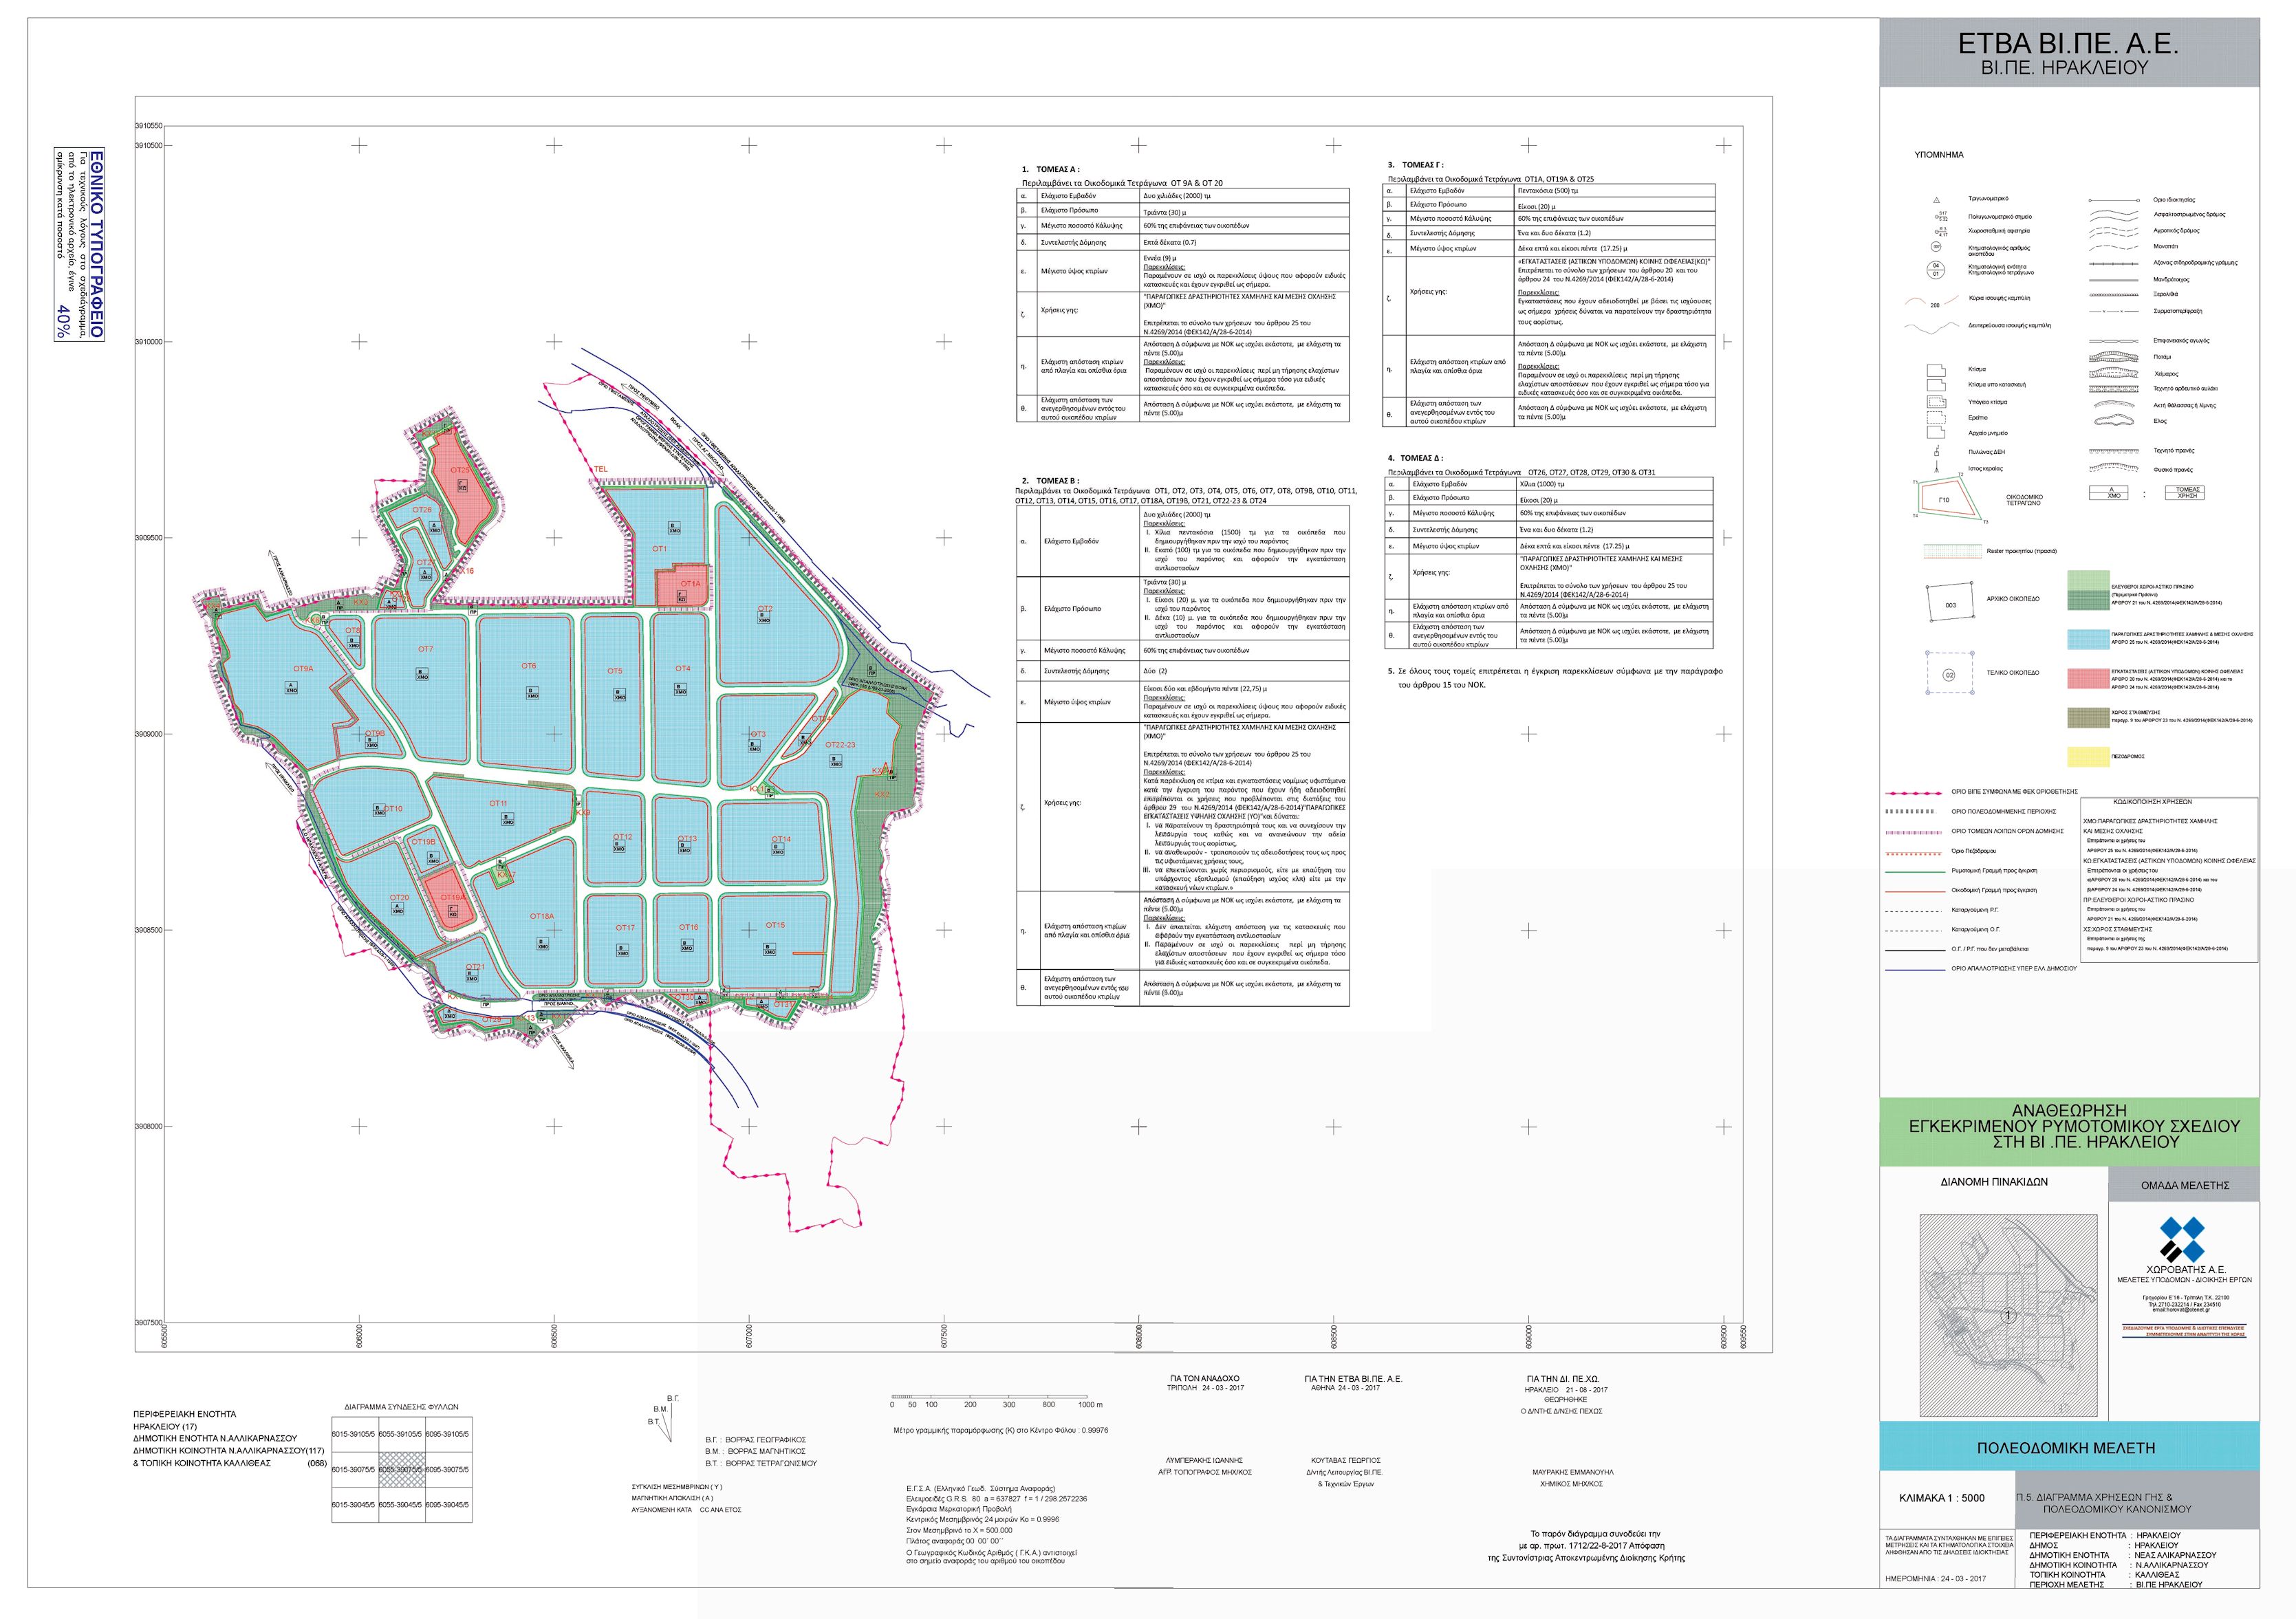Click the initial plot 003 symbol
This screenshot has height=1619, width=2296.
click(1949, 602)
